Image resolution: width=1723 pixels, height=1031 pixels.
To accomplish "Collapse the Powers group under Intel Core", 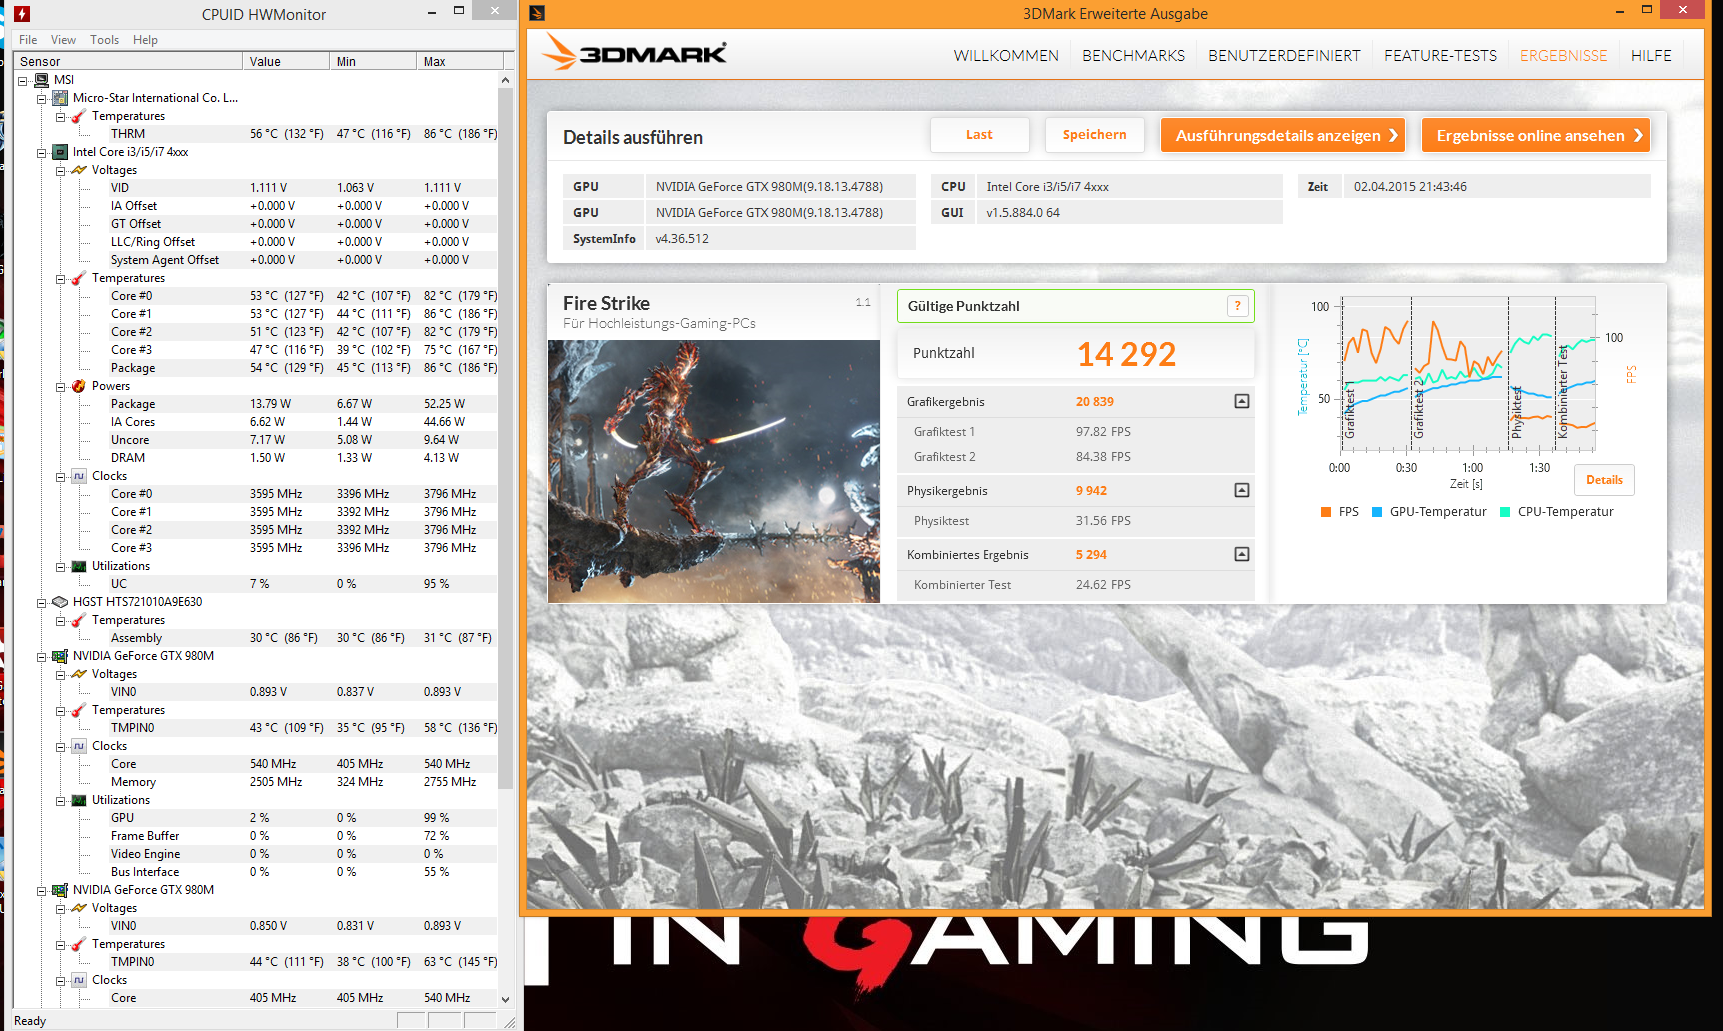I will pos(61,386).
